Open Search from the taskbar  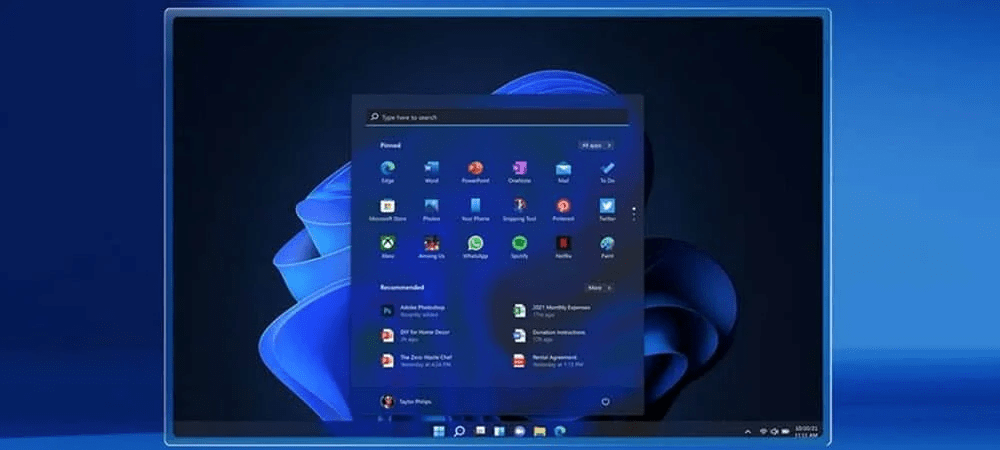[459, 432]
